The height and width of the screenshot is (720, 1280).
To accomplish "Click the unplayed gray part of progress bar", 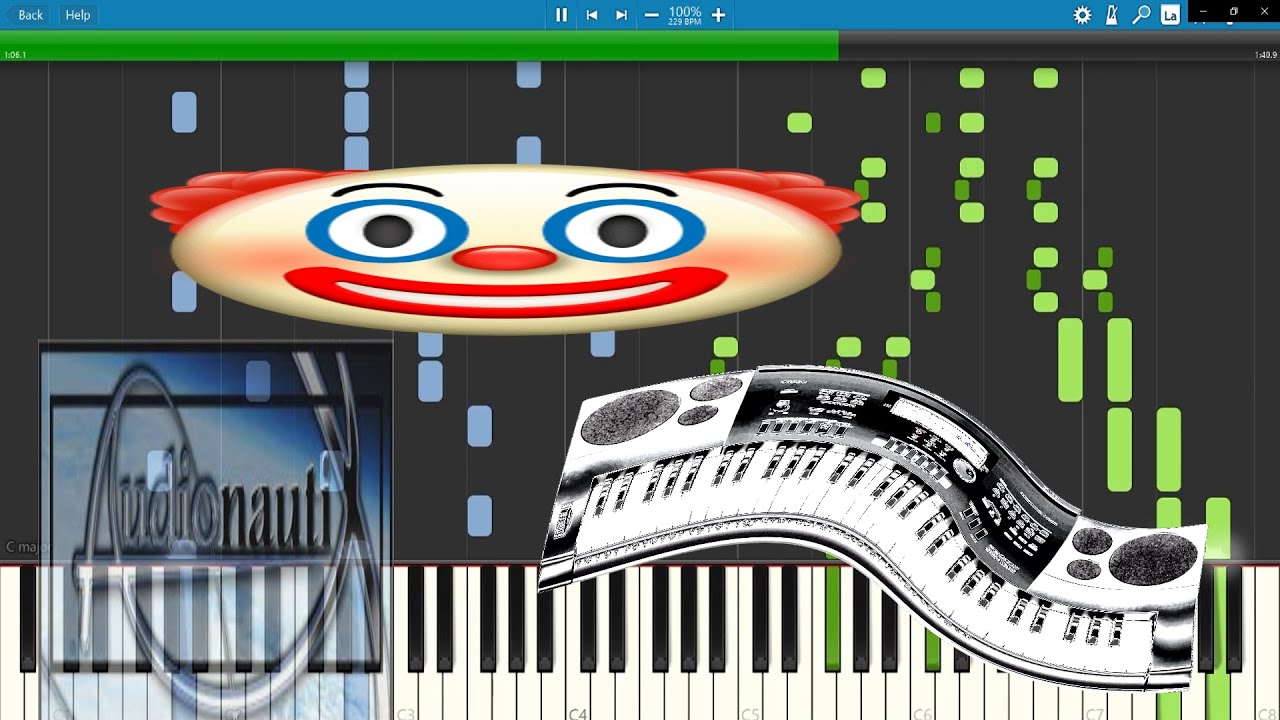I will coord(1059,45).
